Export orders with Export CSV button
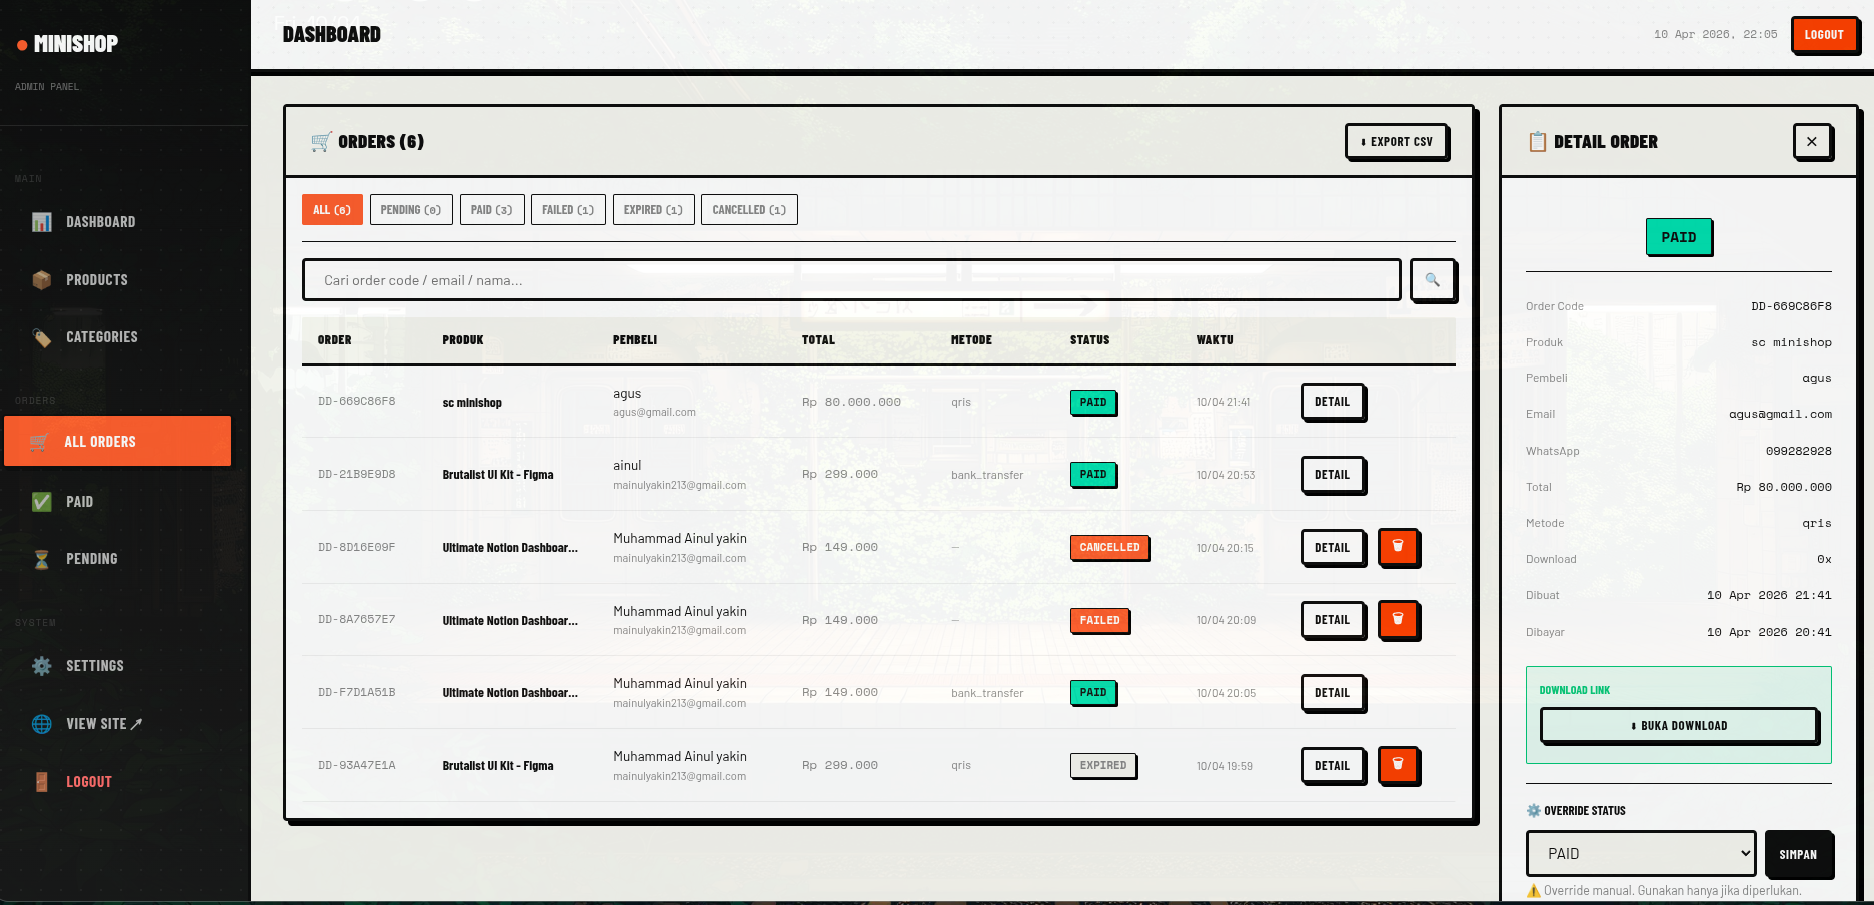The height and width of the screenshot is (905, 1874). point(1396,142)
